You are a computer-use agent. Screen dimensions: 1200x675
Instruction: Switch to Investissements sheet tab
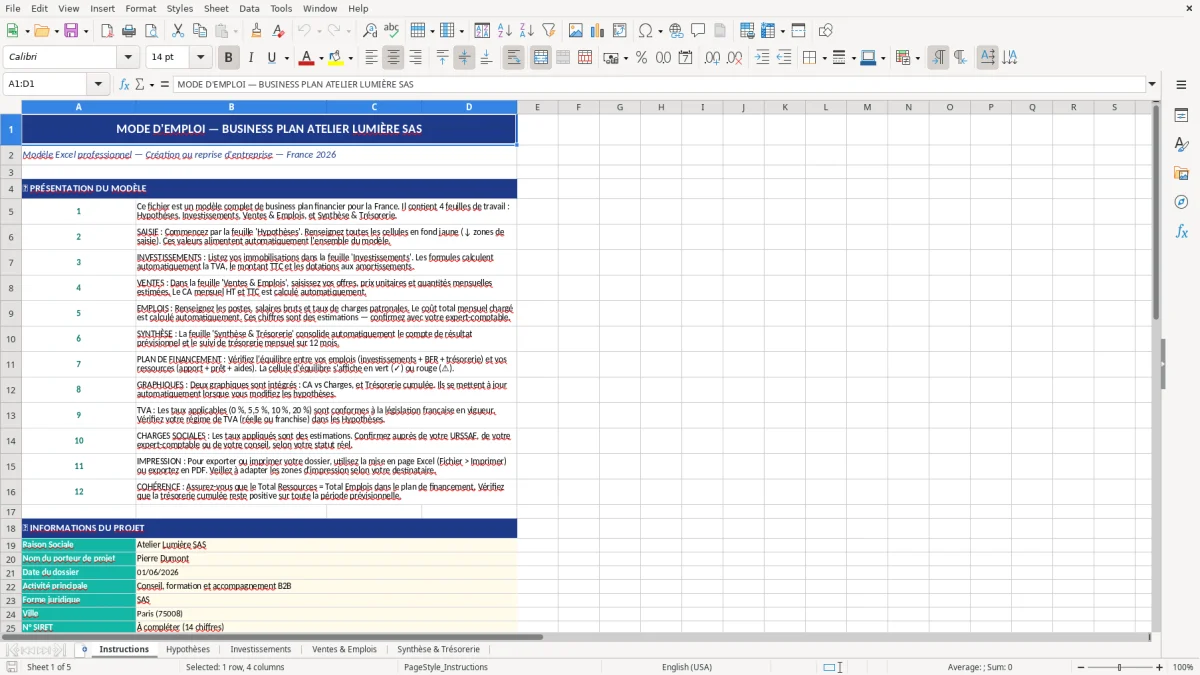tap(261, 649)
